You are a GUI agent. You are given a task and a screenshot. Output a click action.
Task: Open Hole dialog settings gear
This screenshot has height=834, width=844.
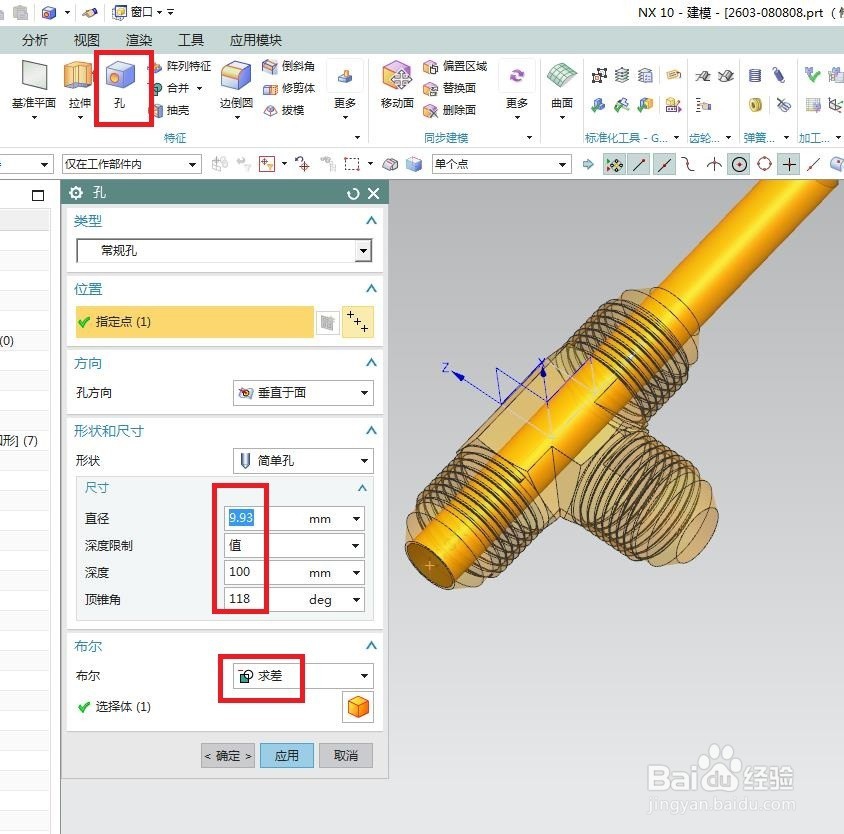[x=76, y=193]
